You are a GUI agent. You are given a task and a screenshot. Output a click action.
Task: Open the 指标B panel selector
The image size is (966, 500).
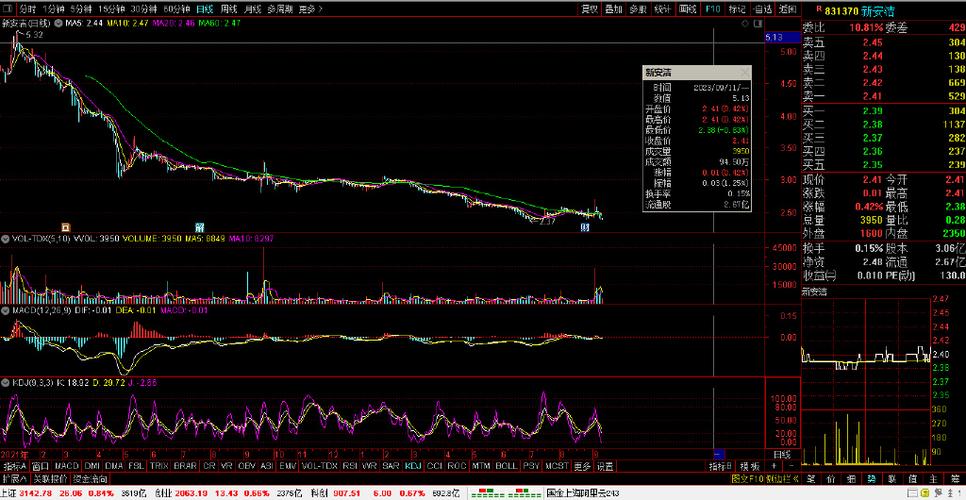[721, 466]
